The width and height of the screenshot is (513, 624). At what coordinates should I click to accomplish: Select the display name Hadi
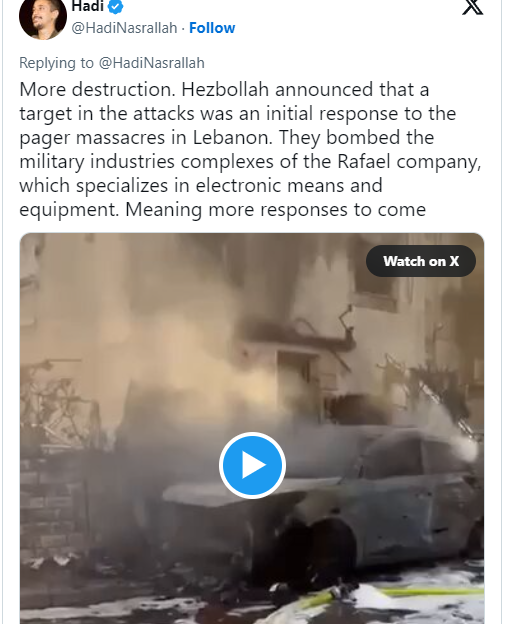point(88,6)
